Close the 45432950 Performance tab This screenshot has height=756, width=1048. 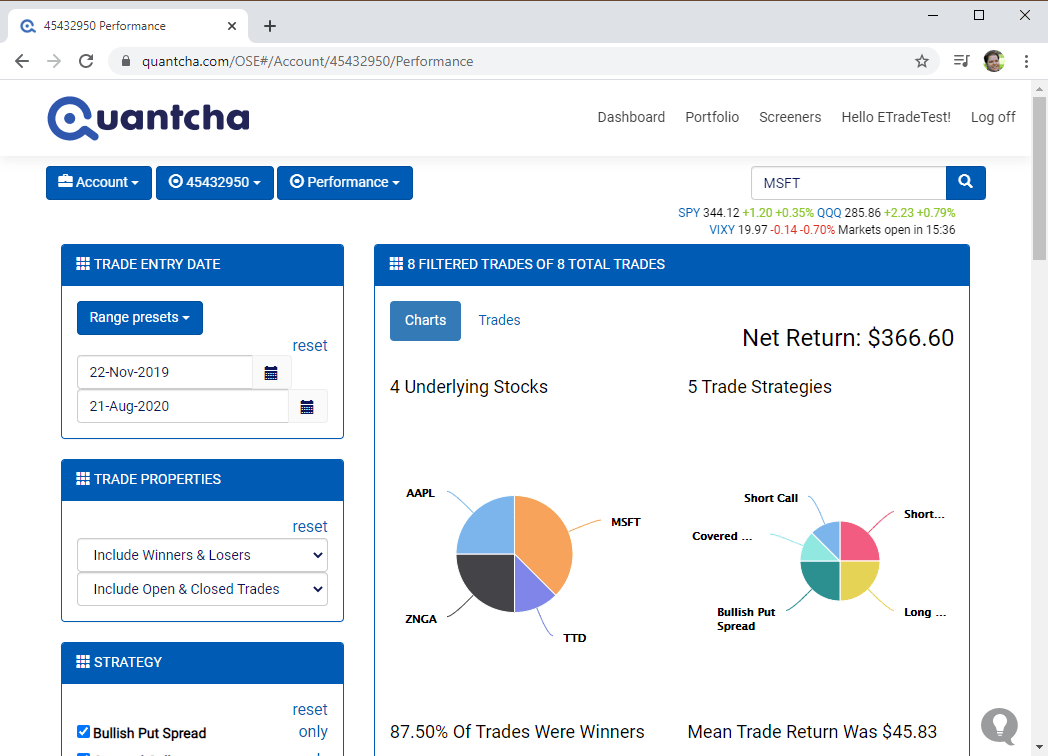(232, 26)
